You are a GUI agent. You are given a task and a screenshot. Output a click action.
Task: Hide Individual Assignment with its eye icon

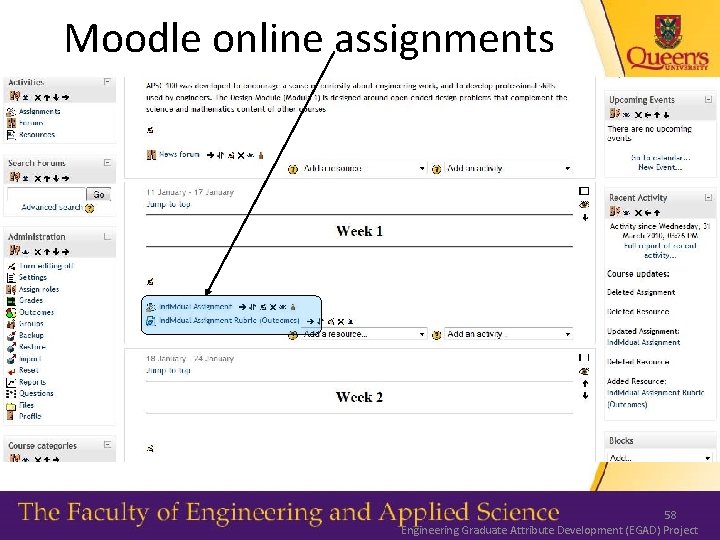pyautogui.click(x=283, y=307)
